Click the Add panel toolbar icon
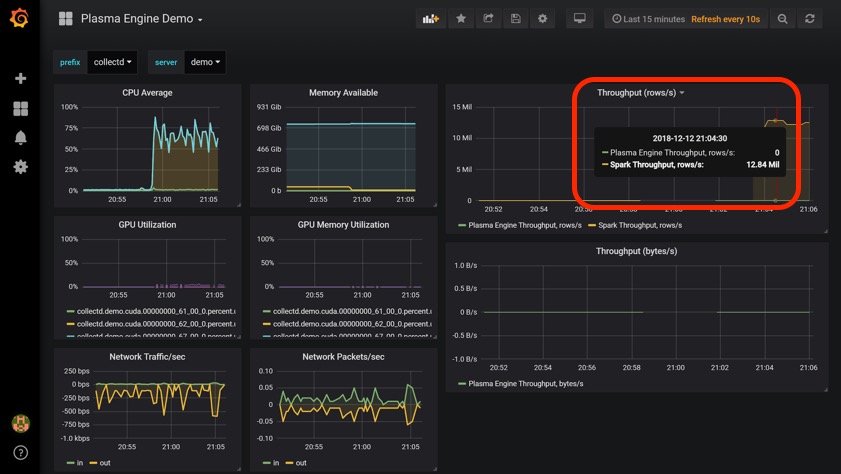Screen dimensions: 841x474 431,19
